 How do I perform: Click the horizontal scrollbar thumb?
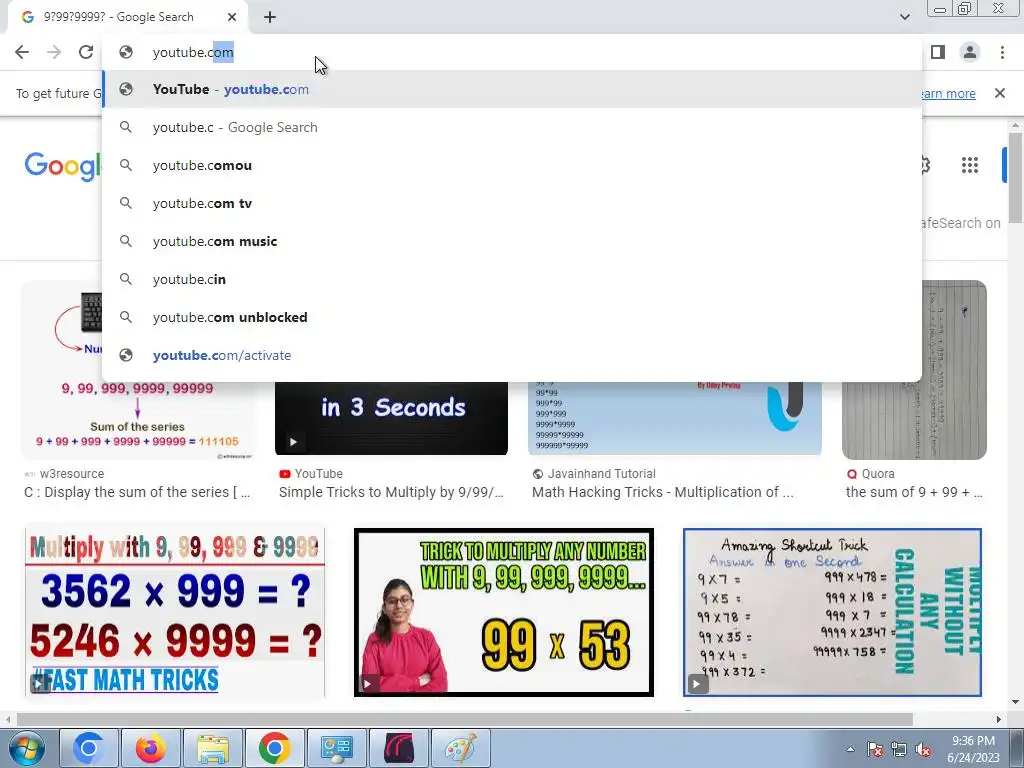pyautogui.click(x=464, y=719)
